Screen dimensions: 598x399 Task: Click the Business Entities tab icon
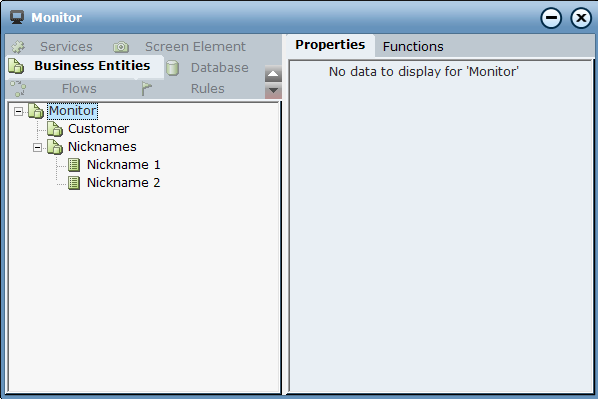coord(16,66)
